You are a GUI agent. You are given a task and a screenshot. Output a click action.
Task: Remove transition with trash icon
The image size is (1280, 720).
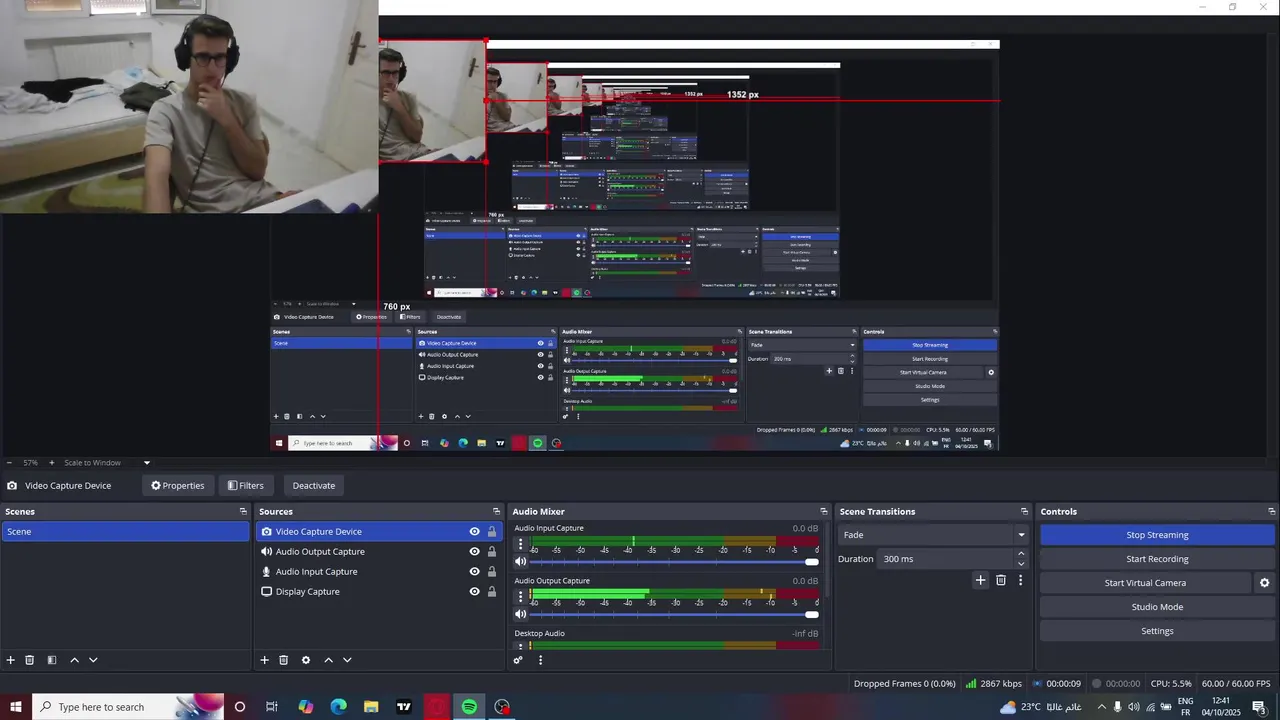(x=1001, y=580)
